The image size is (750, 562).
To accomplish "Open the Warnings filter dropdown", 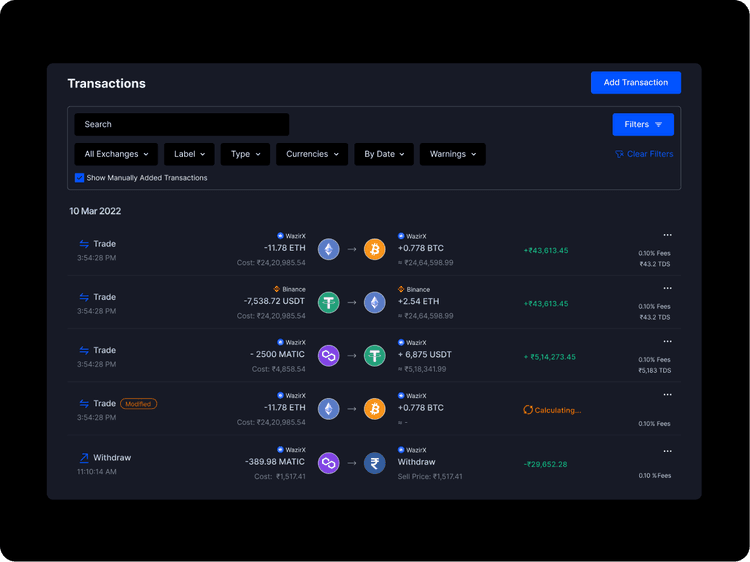I will point(452,154).
